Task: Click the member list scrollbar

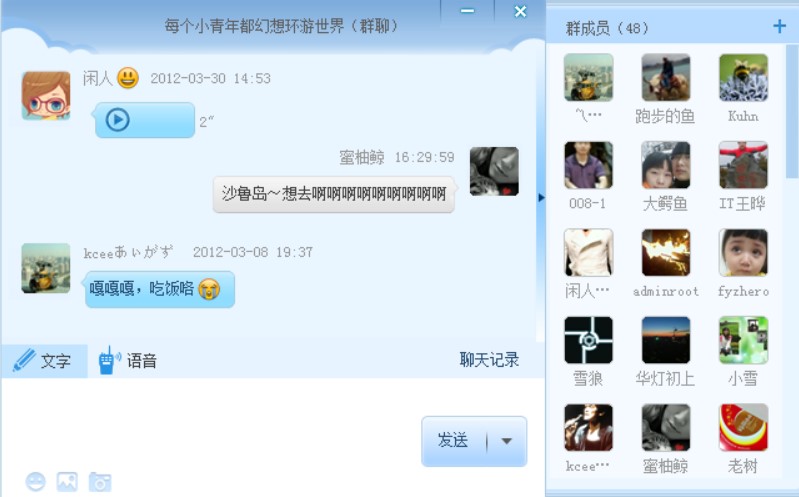Action: [791, 111]
